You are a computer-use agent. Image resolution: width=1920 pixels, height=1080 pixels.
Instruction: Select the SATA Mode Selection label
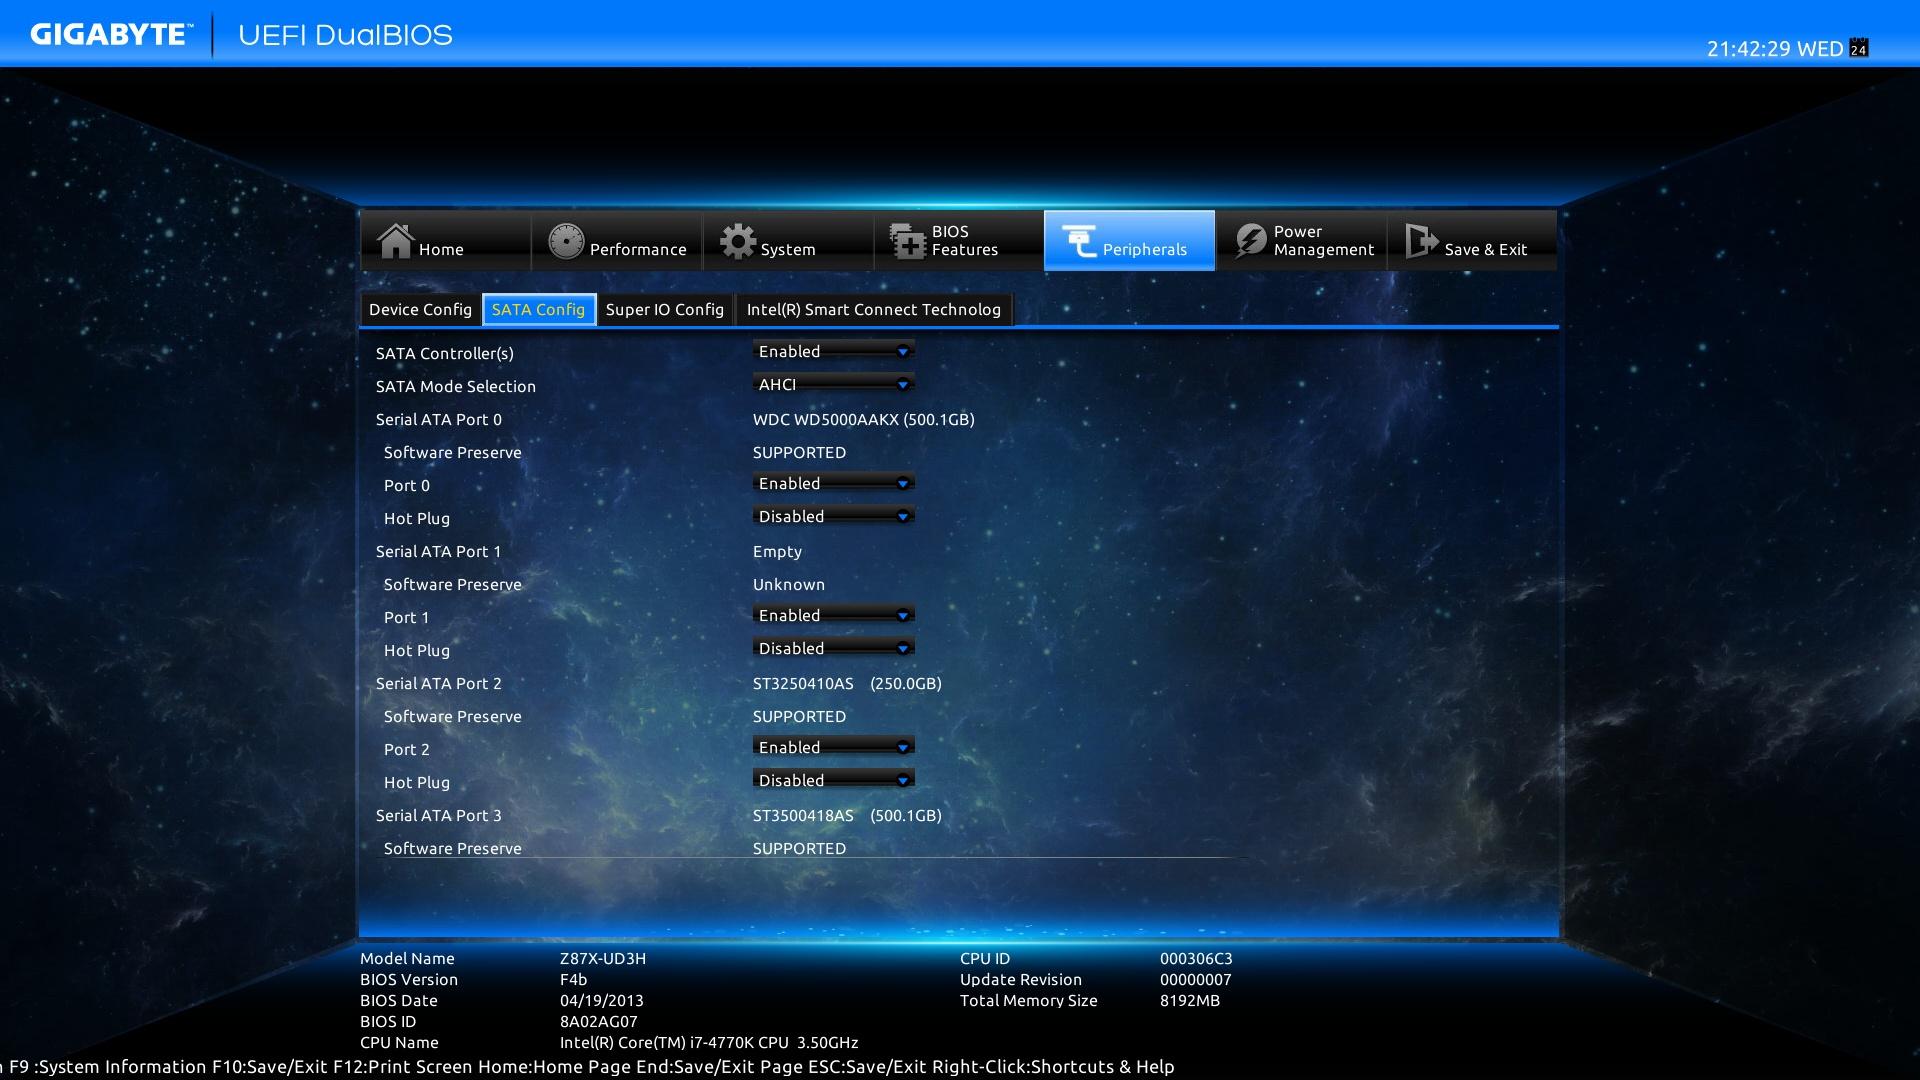point(456,387)
